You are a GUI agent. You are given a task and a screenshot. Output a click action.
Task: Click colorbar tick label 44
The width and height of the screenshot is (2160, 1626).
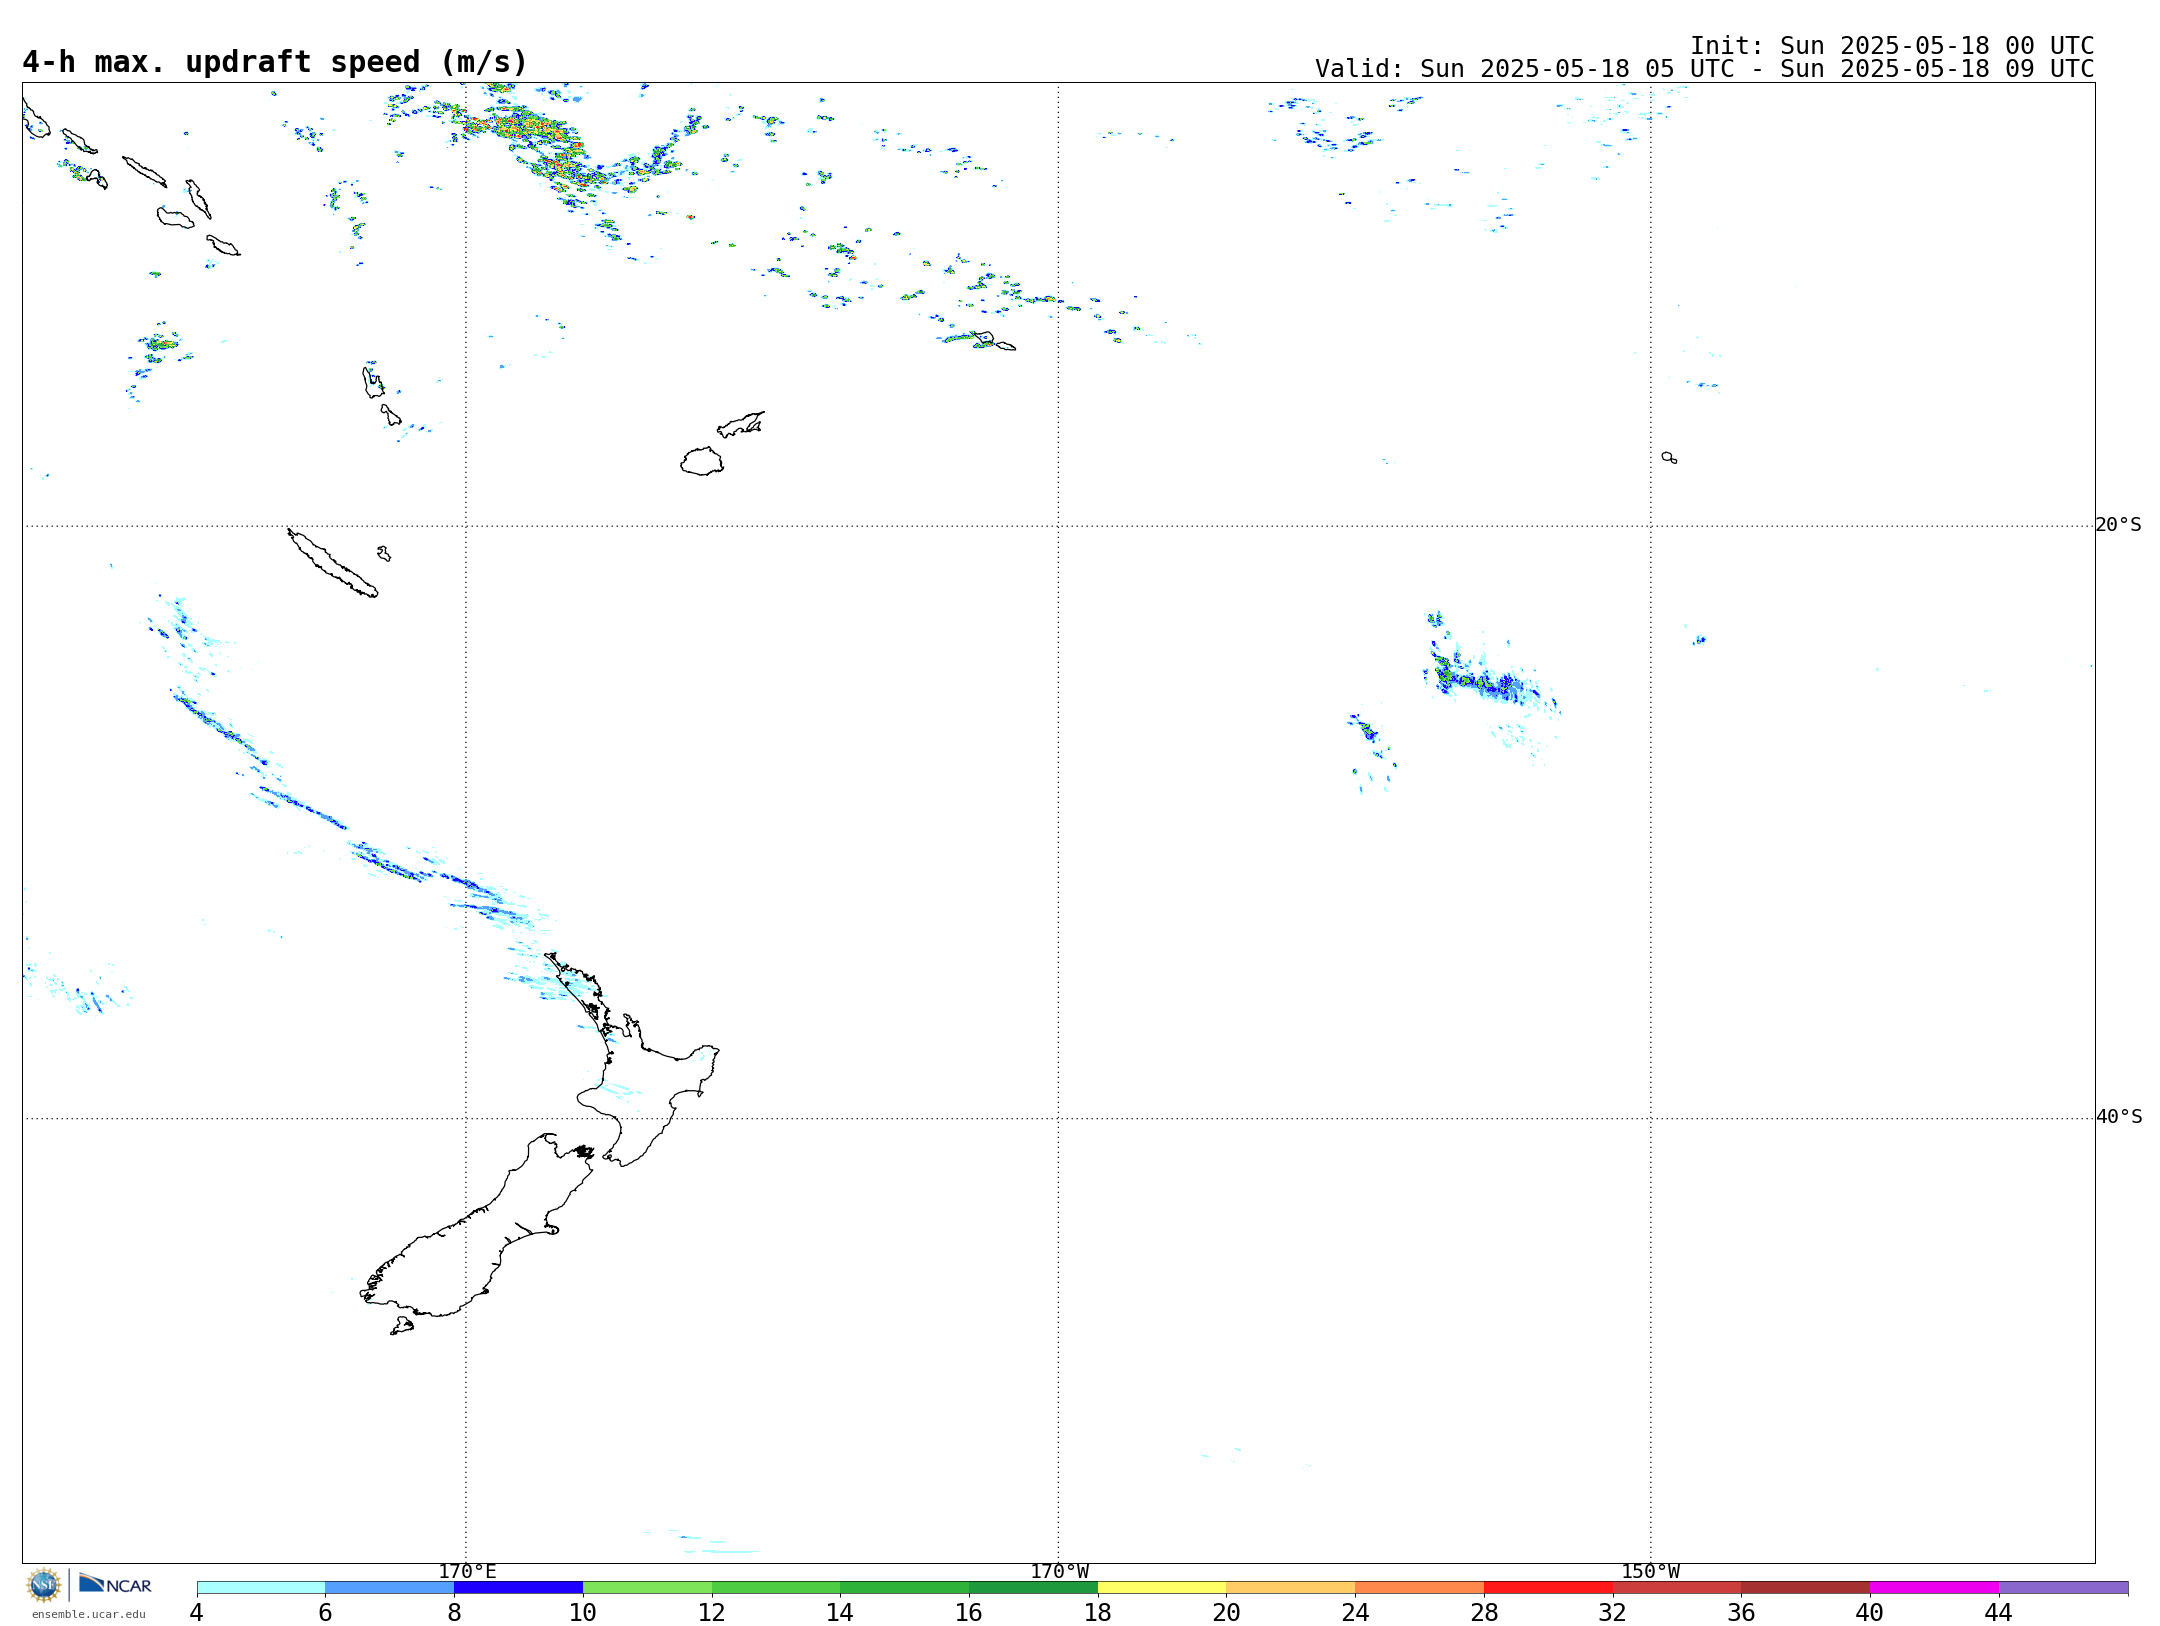(x=1998, y=1613)
